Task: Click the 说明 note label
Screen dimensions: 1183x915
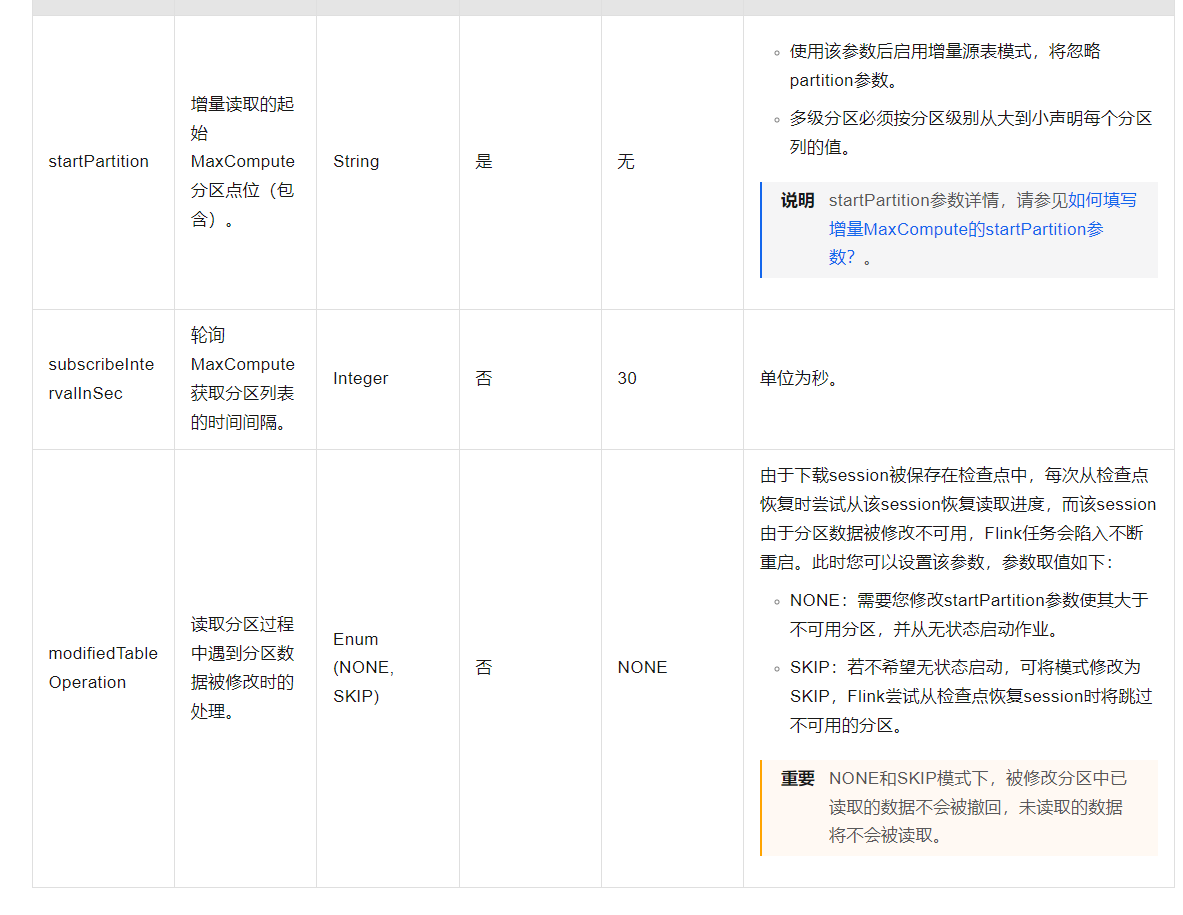Action: [797, 201]
